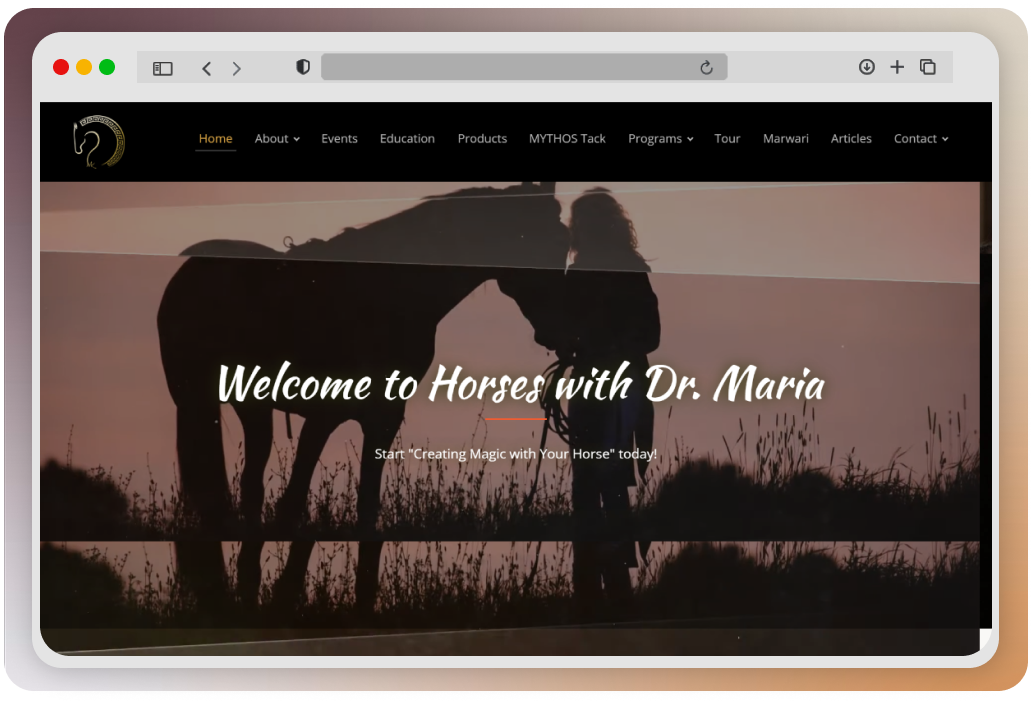Open the Marwari page

click(785, 139)
